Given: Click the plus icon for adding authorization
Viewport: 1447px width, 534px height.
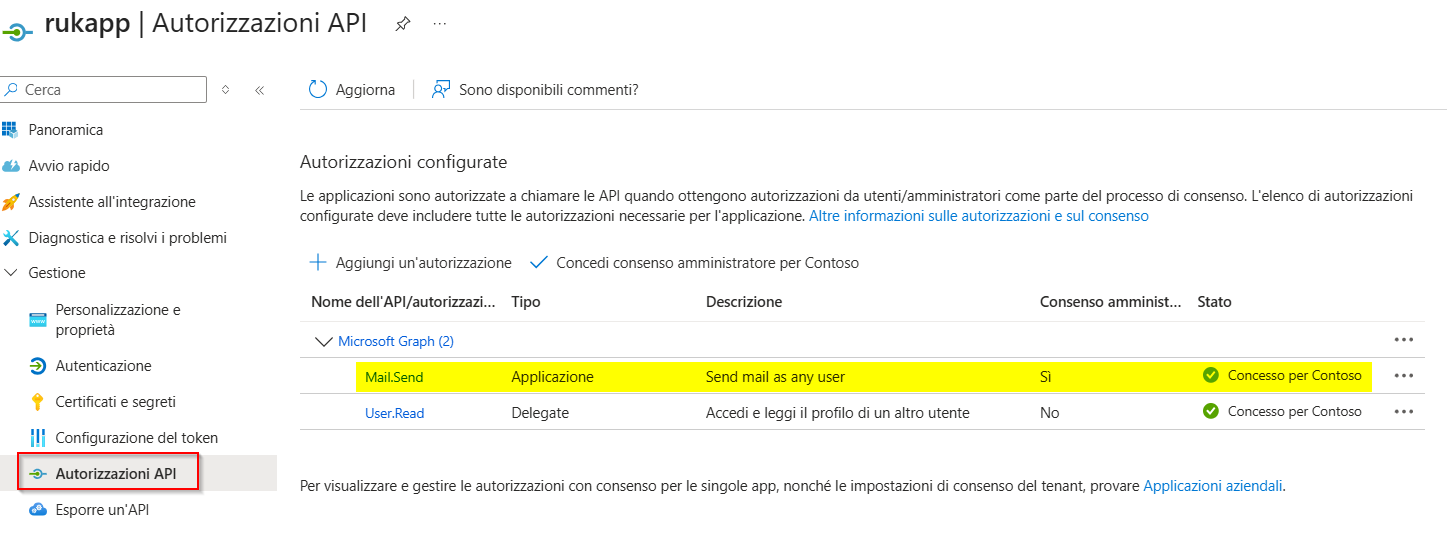Looking at the screenshot, I should 318,262.
